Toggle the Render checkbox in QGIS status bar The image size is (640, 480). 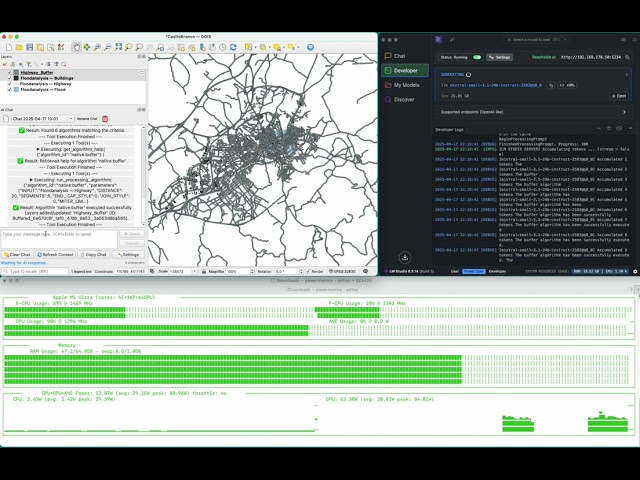point(308,271)
